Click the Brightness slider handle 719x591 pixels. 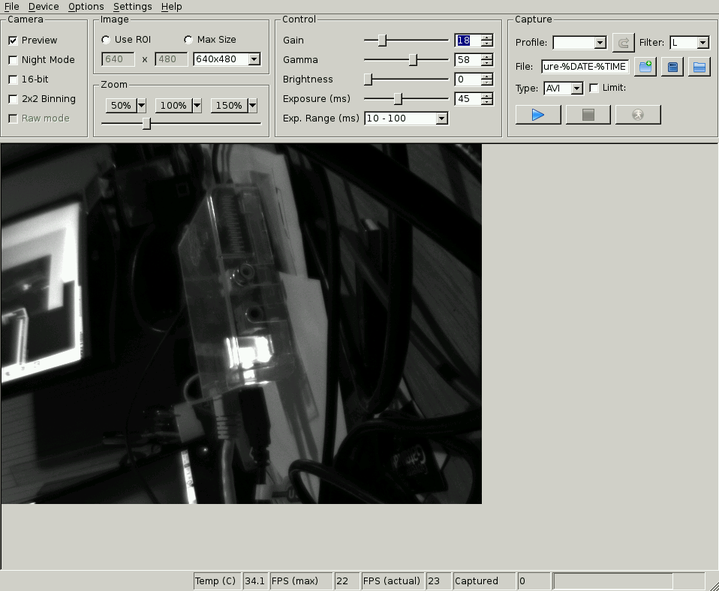pyautogui.click(x=368, y=79)
